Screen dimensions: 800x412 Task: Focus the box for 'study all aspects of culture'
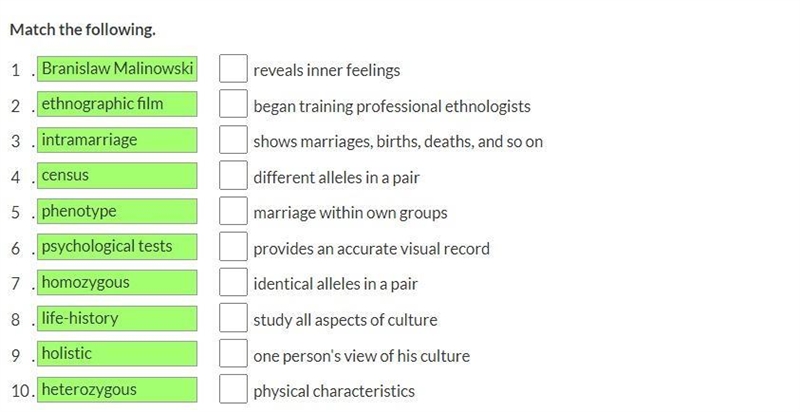233,318
